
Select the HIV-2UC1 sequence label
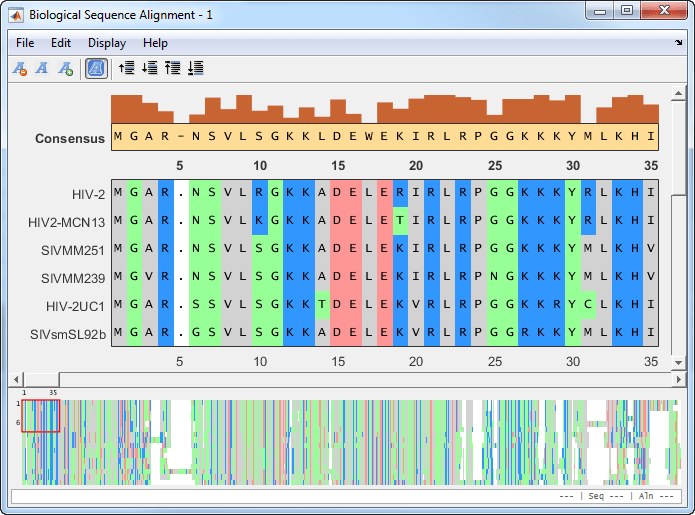pyautogui.click(x=75, y=306)
